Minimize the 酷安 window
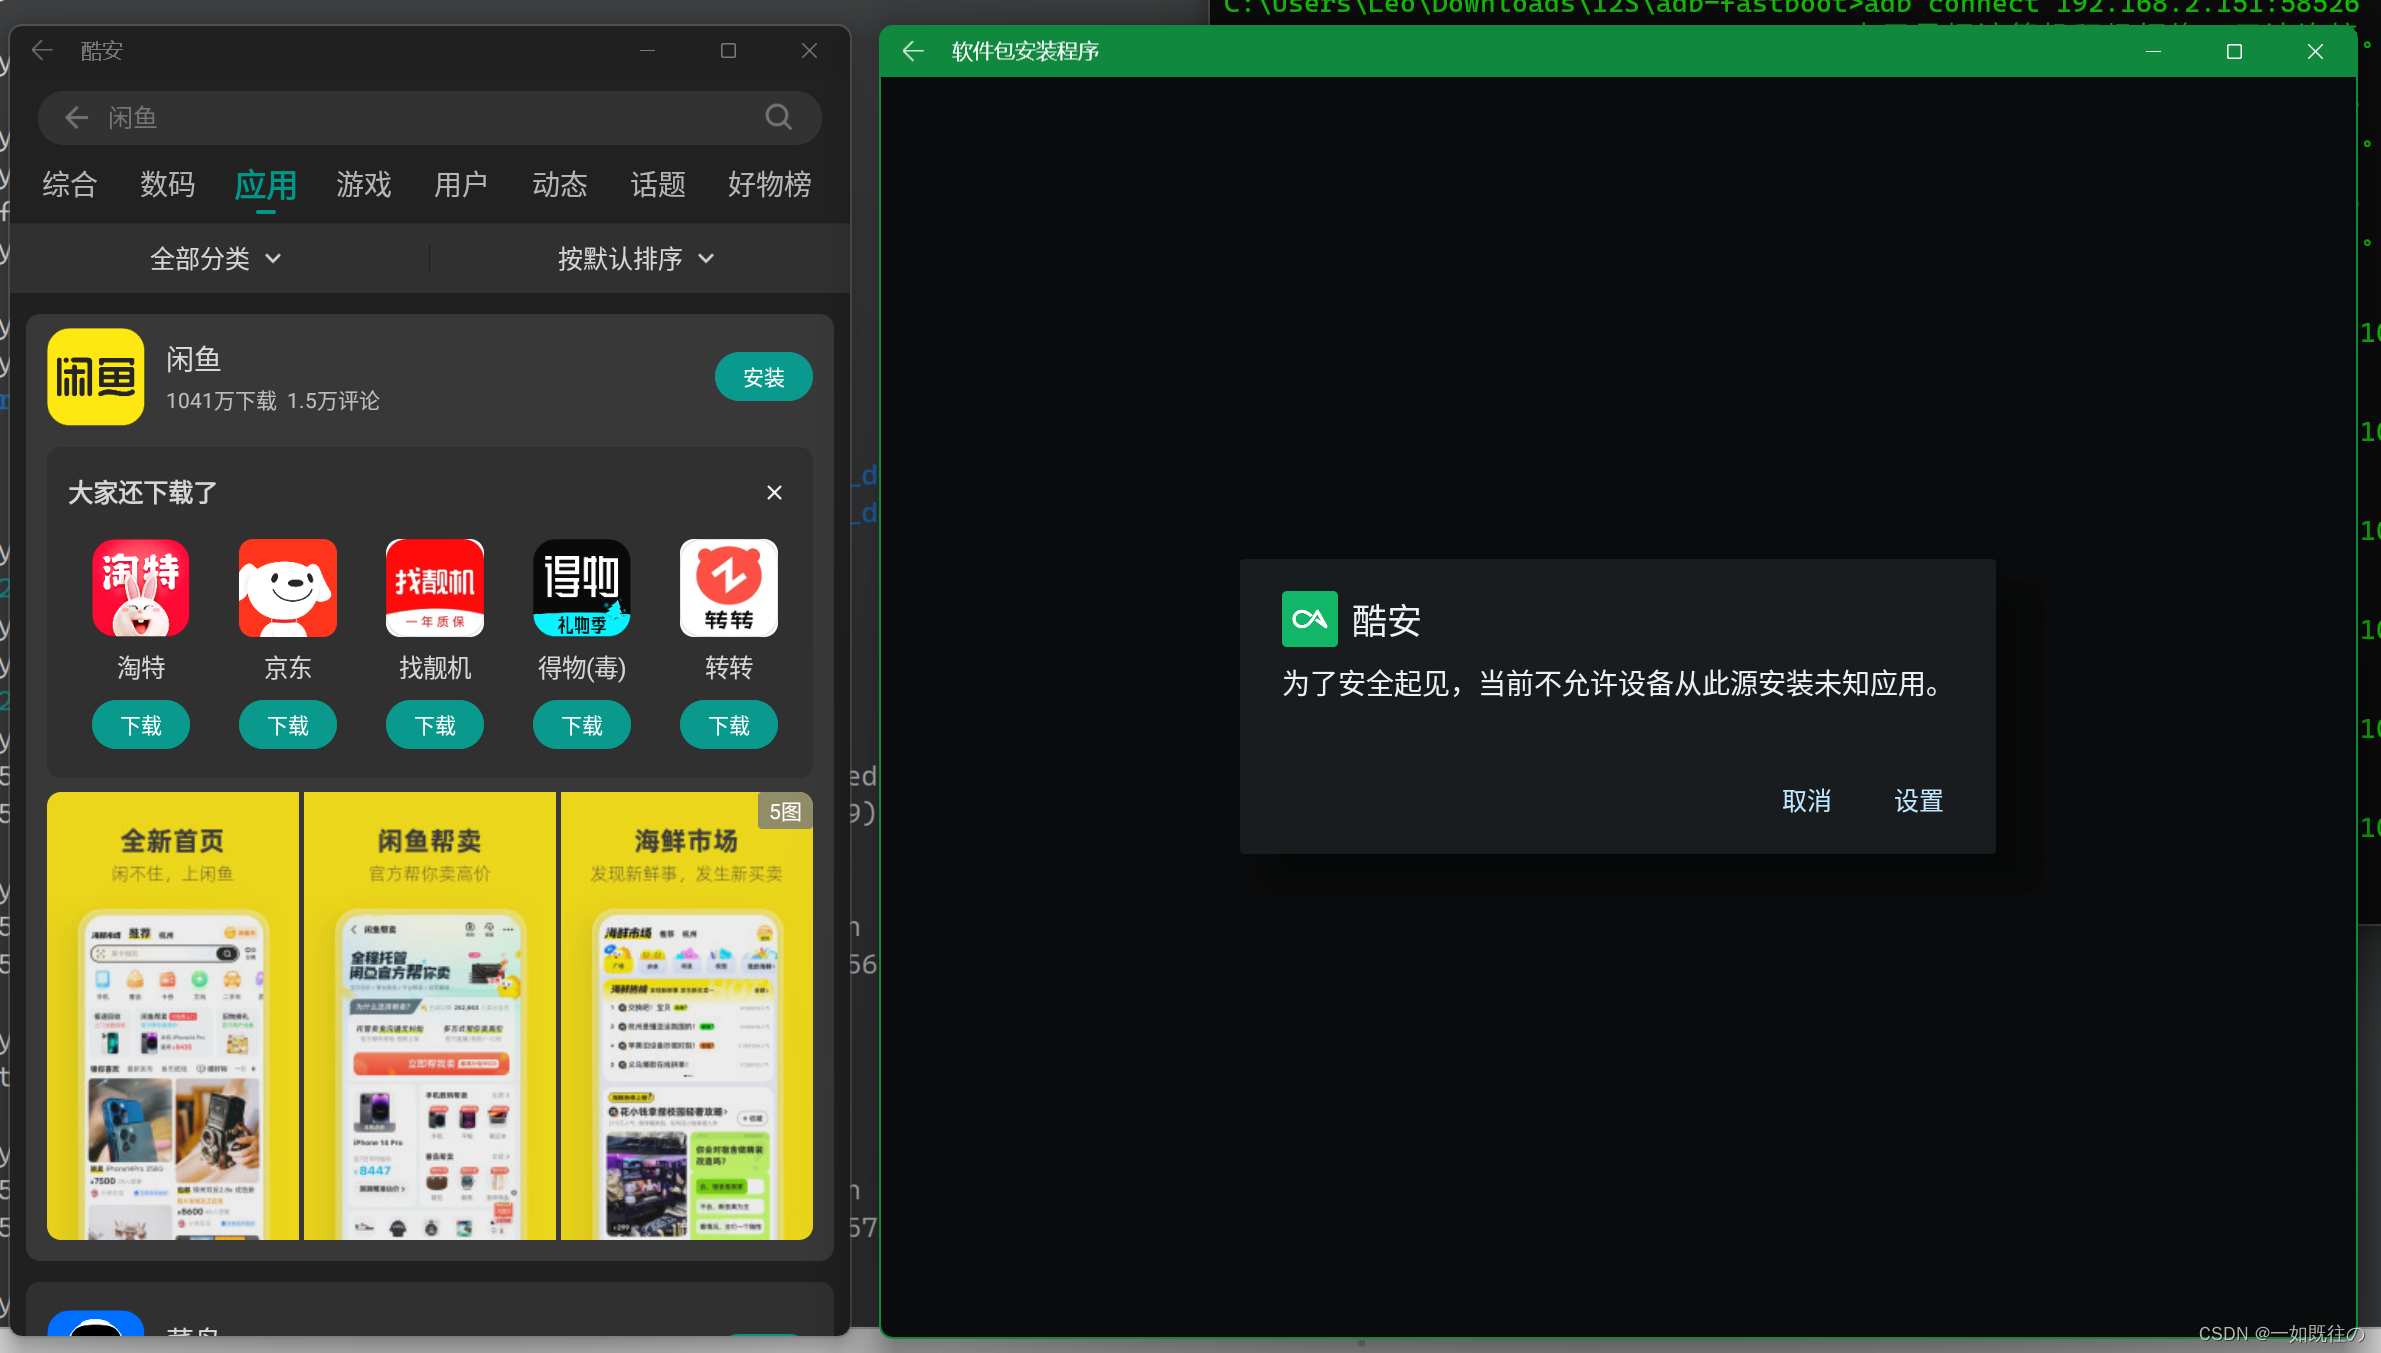Screen dimensions: 2381x1353 coord(647,50)
